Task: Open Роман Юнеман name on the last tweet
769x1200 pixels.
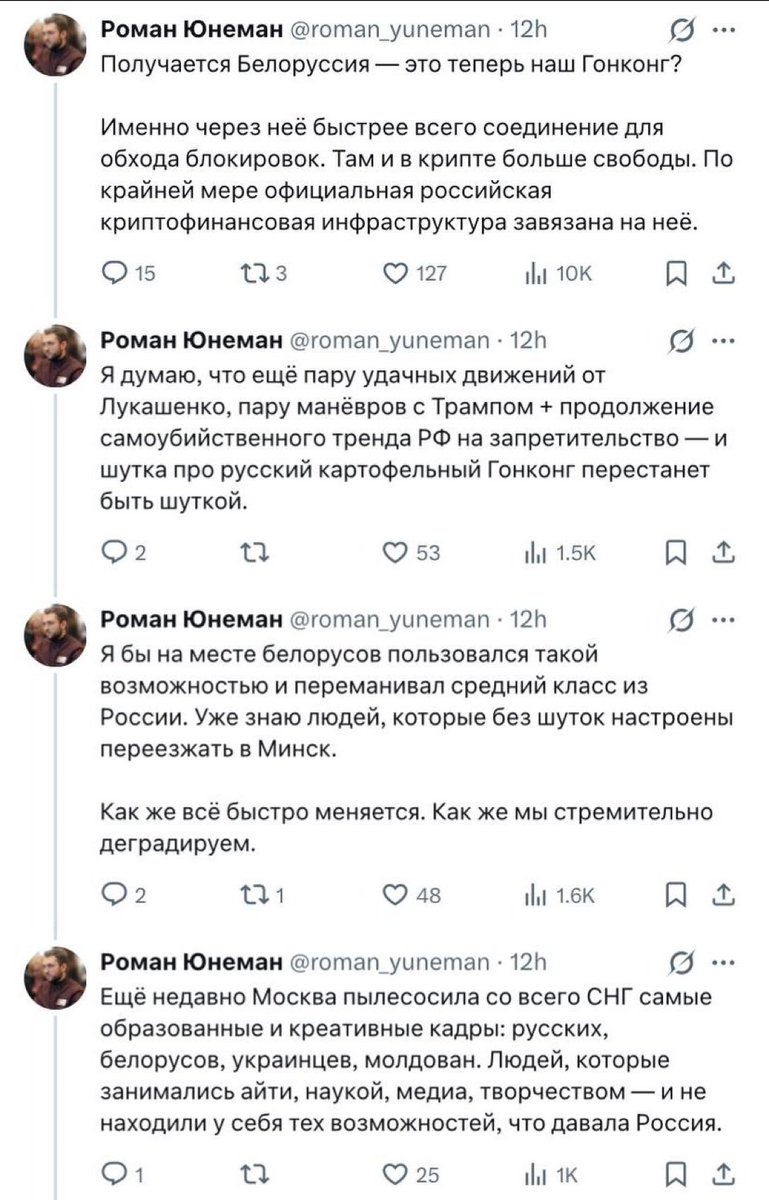Action: click(x=191, y=963)
